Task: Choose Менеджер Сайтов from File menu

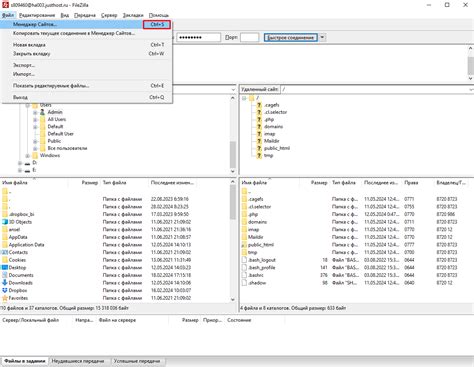Action: pyautogui.click(x=87, y=24)
